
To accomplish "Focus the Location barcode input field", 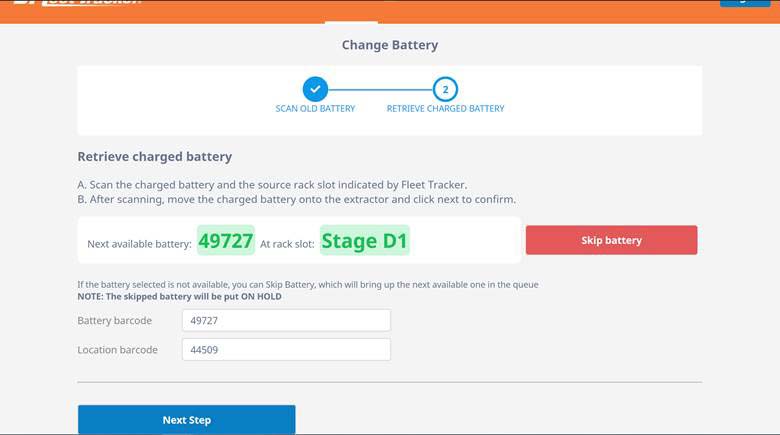I will point(286,350).
